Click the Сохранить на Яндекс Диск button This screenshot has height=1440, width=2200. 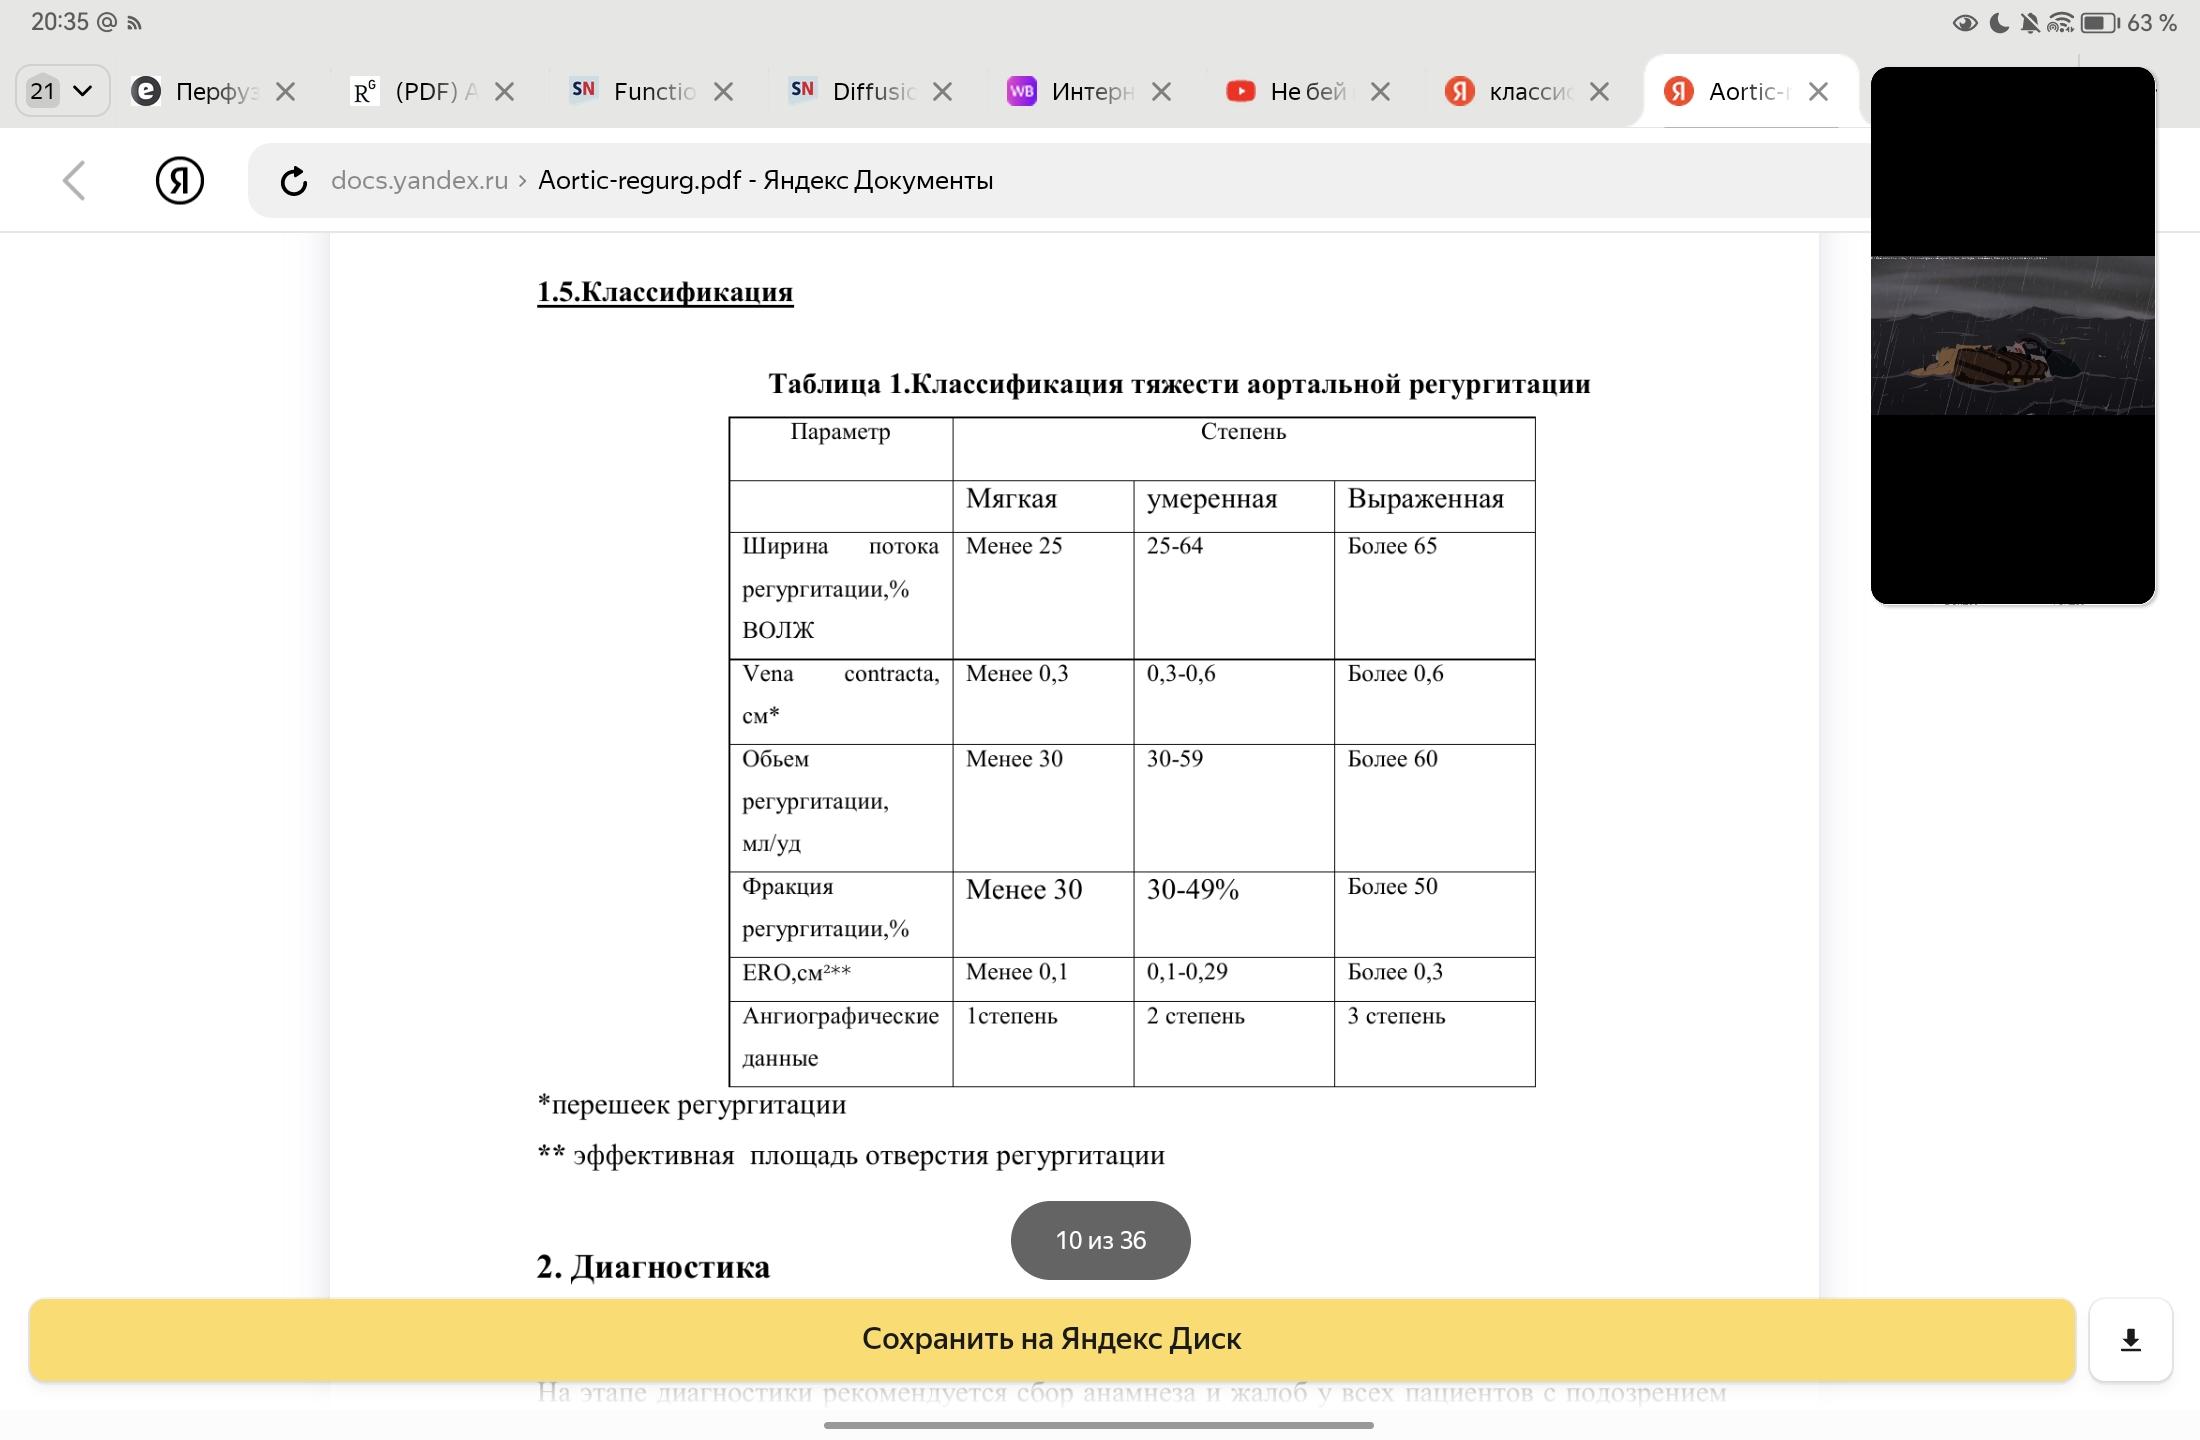pyautogui.click(x=1052, y=1339)
